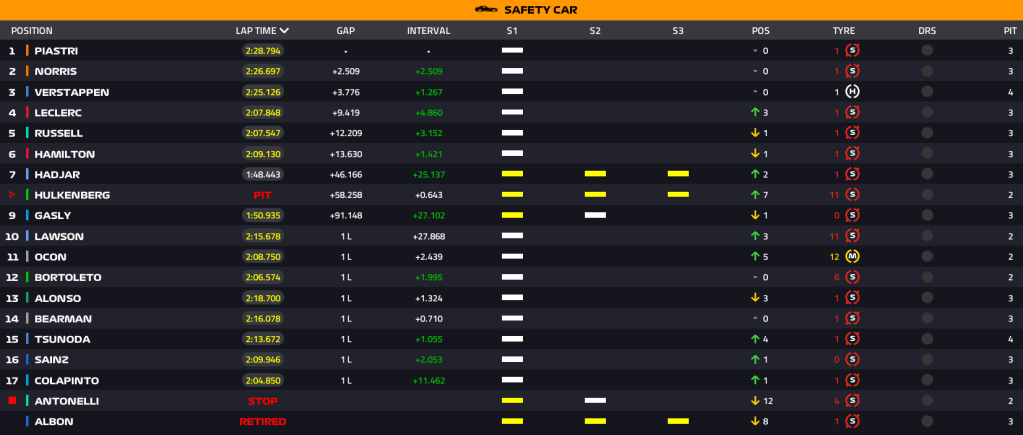
Task: Click Albon's RETIRED status
Action: [263, 422]
